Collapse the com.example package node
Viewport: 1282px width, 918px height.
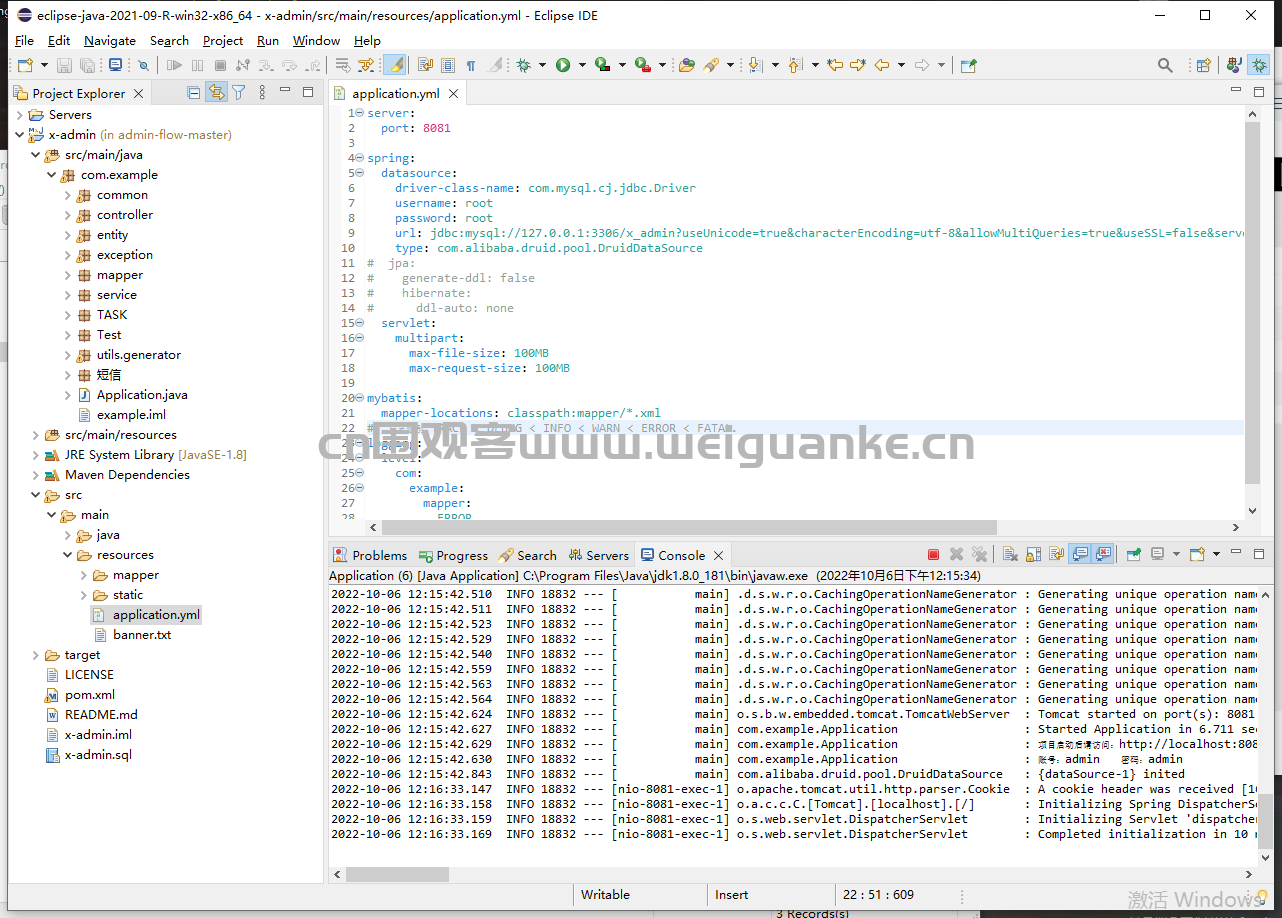pos(52,175)
